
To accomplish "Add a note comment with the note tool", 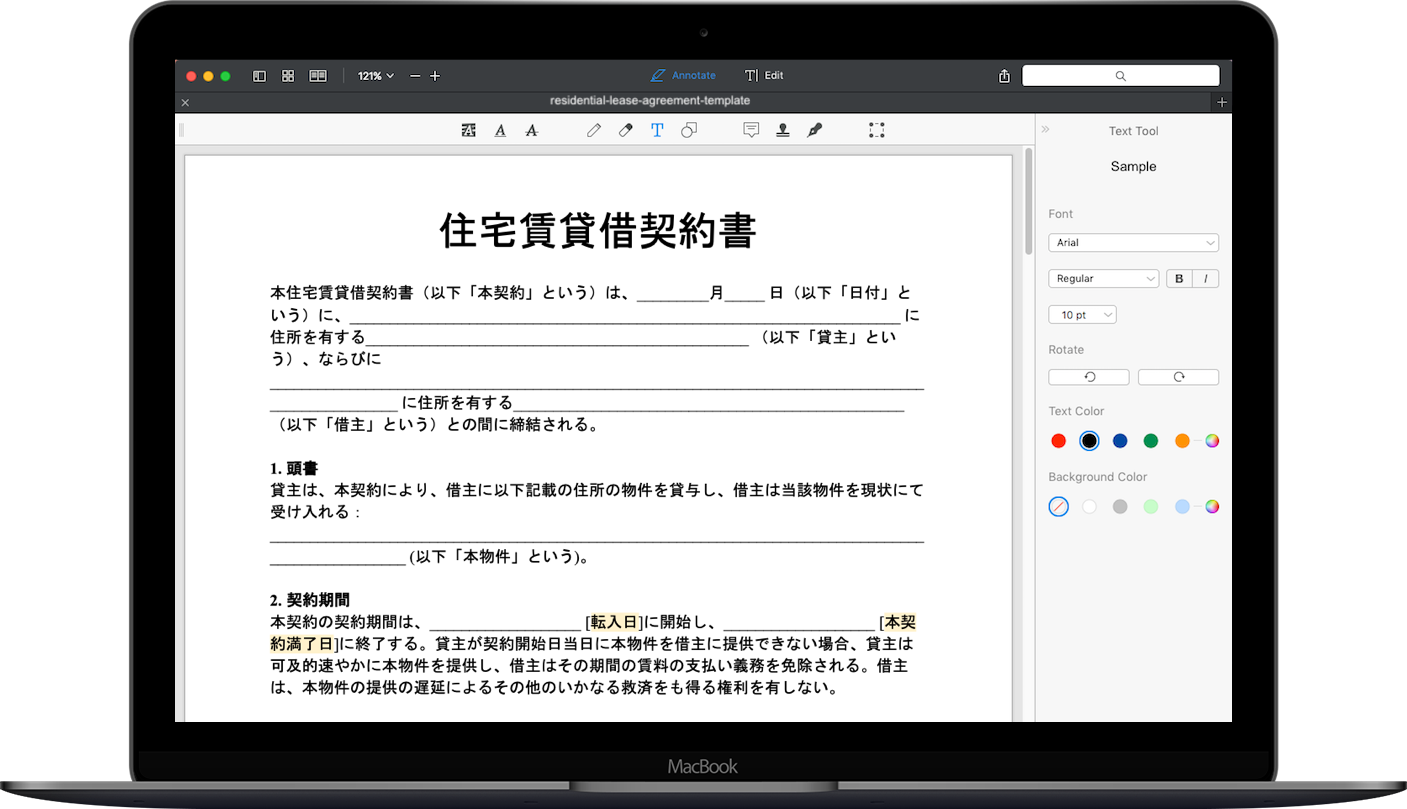I will (x=751, y=130).
